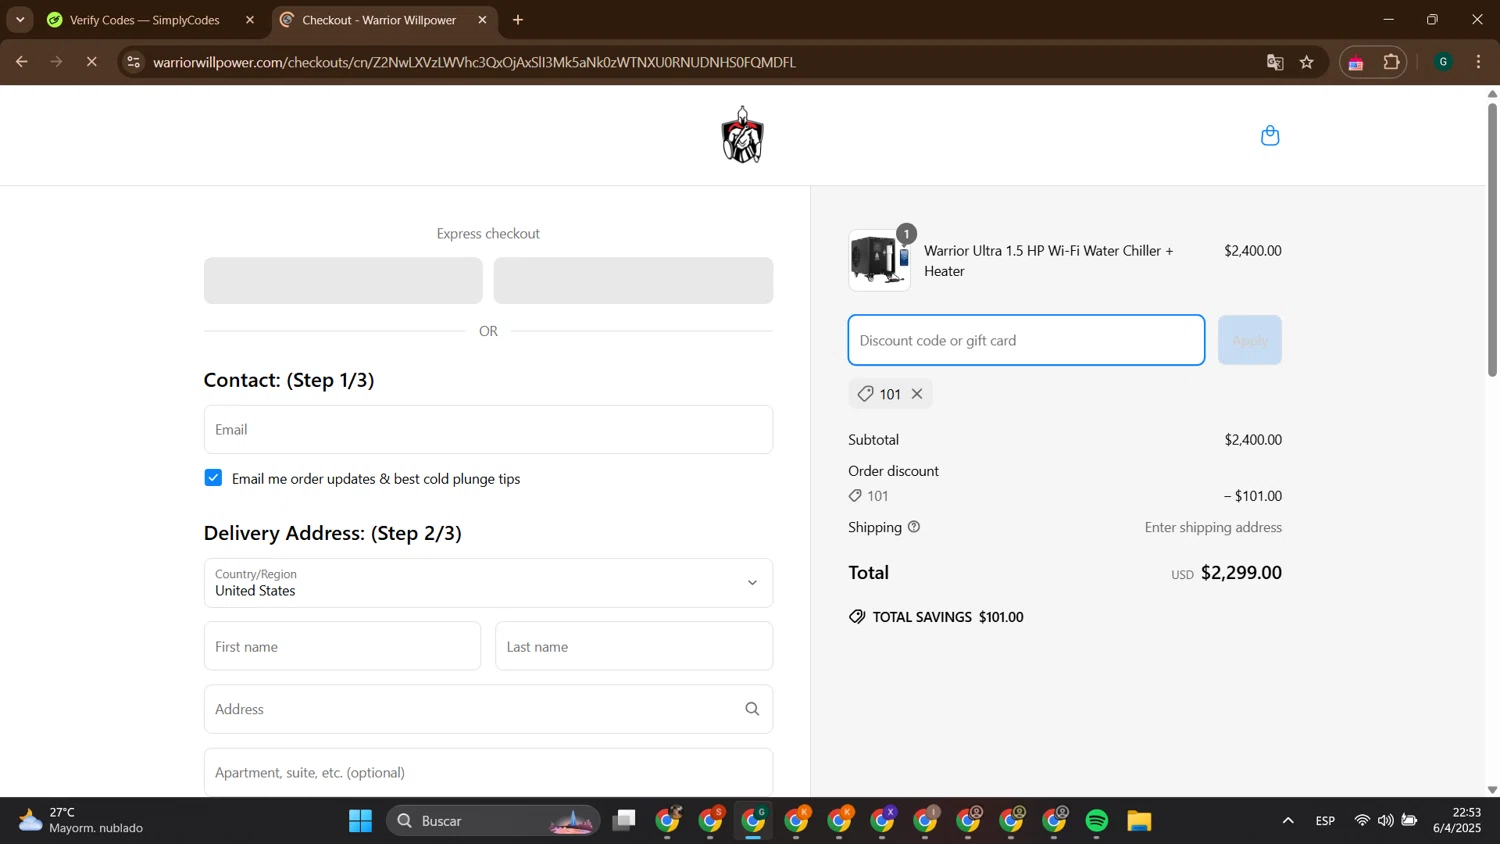Open File Explorer from the taskbar
Viewport: 1500px width, 844px height.
pos(1140,821)
